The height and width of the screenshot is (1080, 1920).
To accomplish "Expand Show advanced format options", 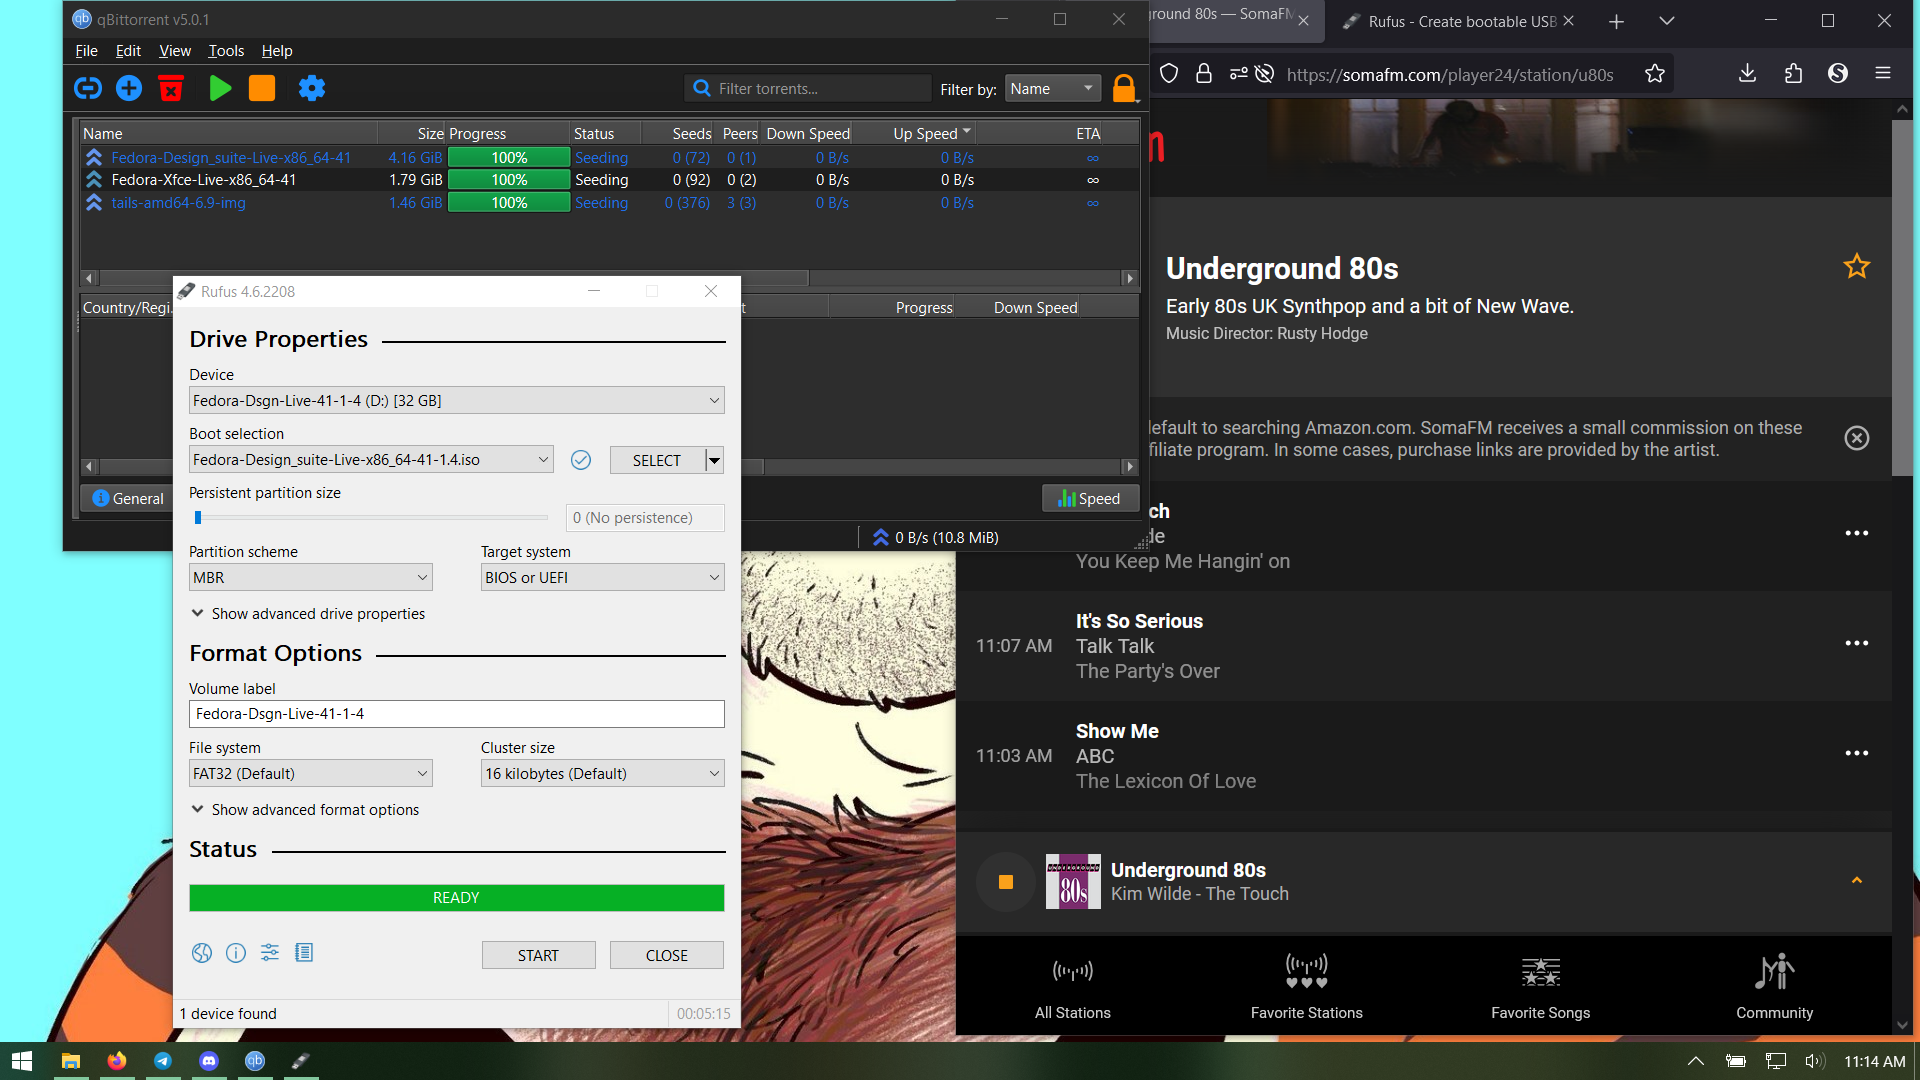I will pos(305,810).
